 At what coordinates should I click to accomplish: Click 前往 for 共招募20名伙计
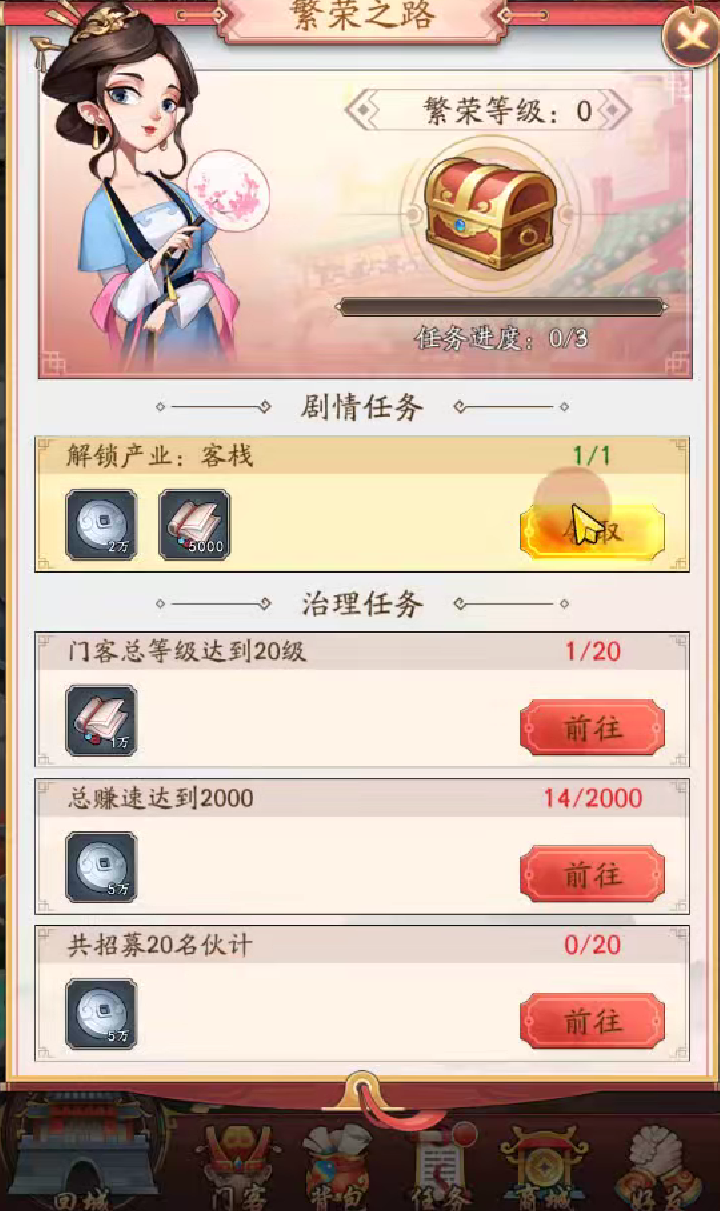point(592,1021)
